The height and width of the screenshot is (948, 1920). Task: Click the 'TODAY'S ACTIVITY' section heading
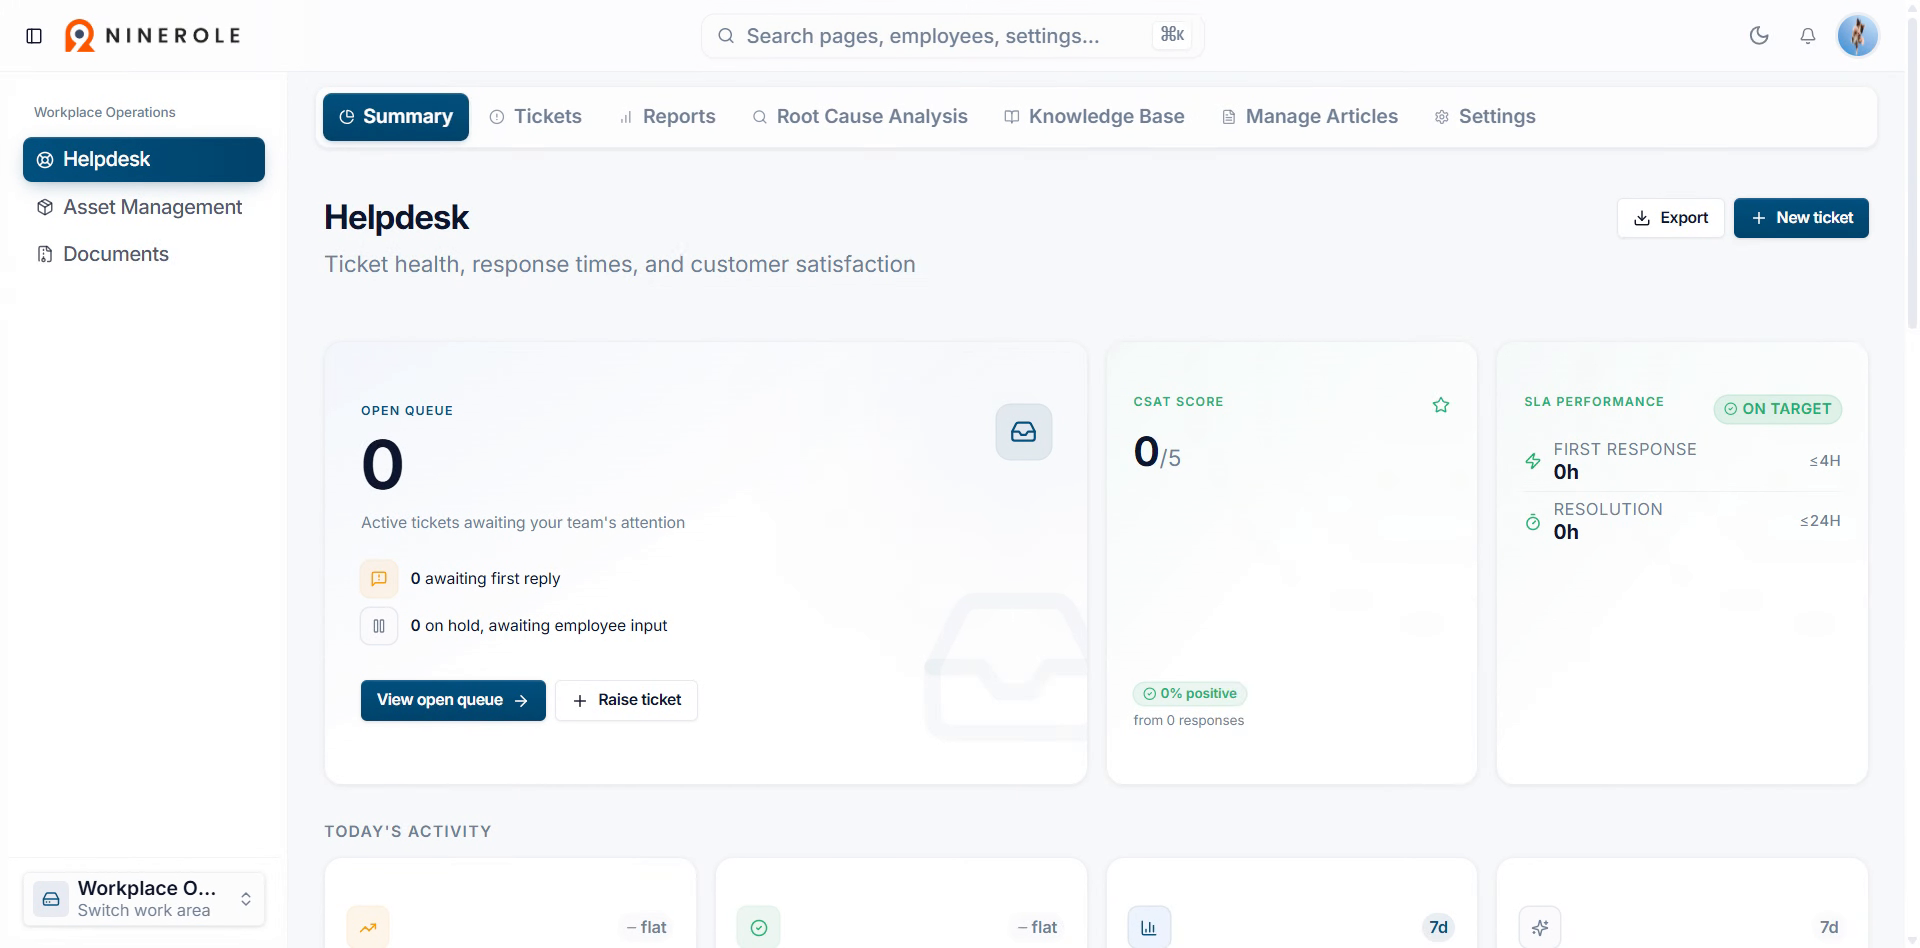408,831
